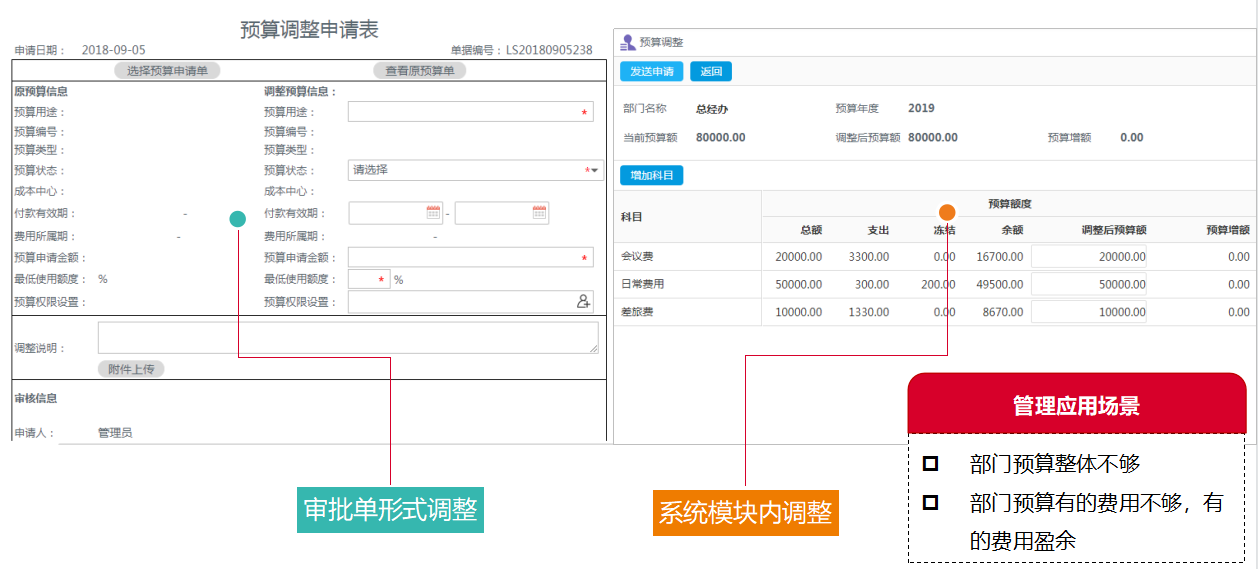Screen dimensions: 1258x569
Task: Open the payment validity start date calendar
Action: tap(433, 213)
